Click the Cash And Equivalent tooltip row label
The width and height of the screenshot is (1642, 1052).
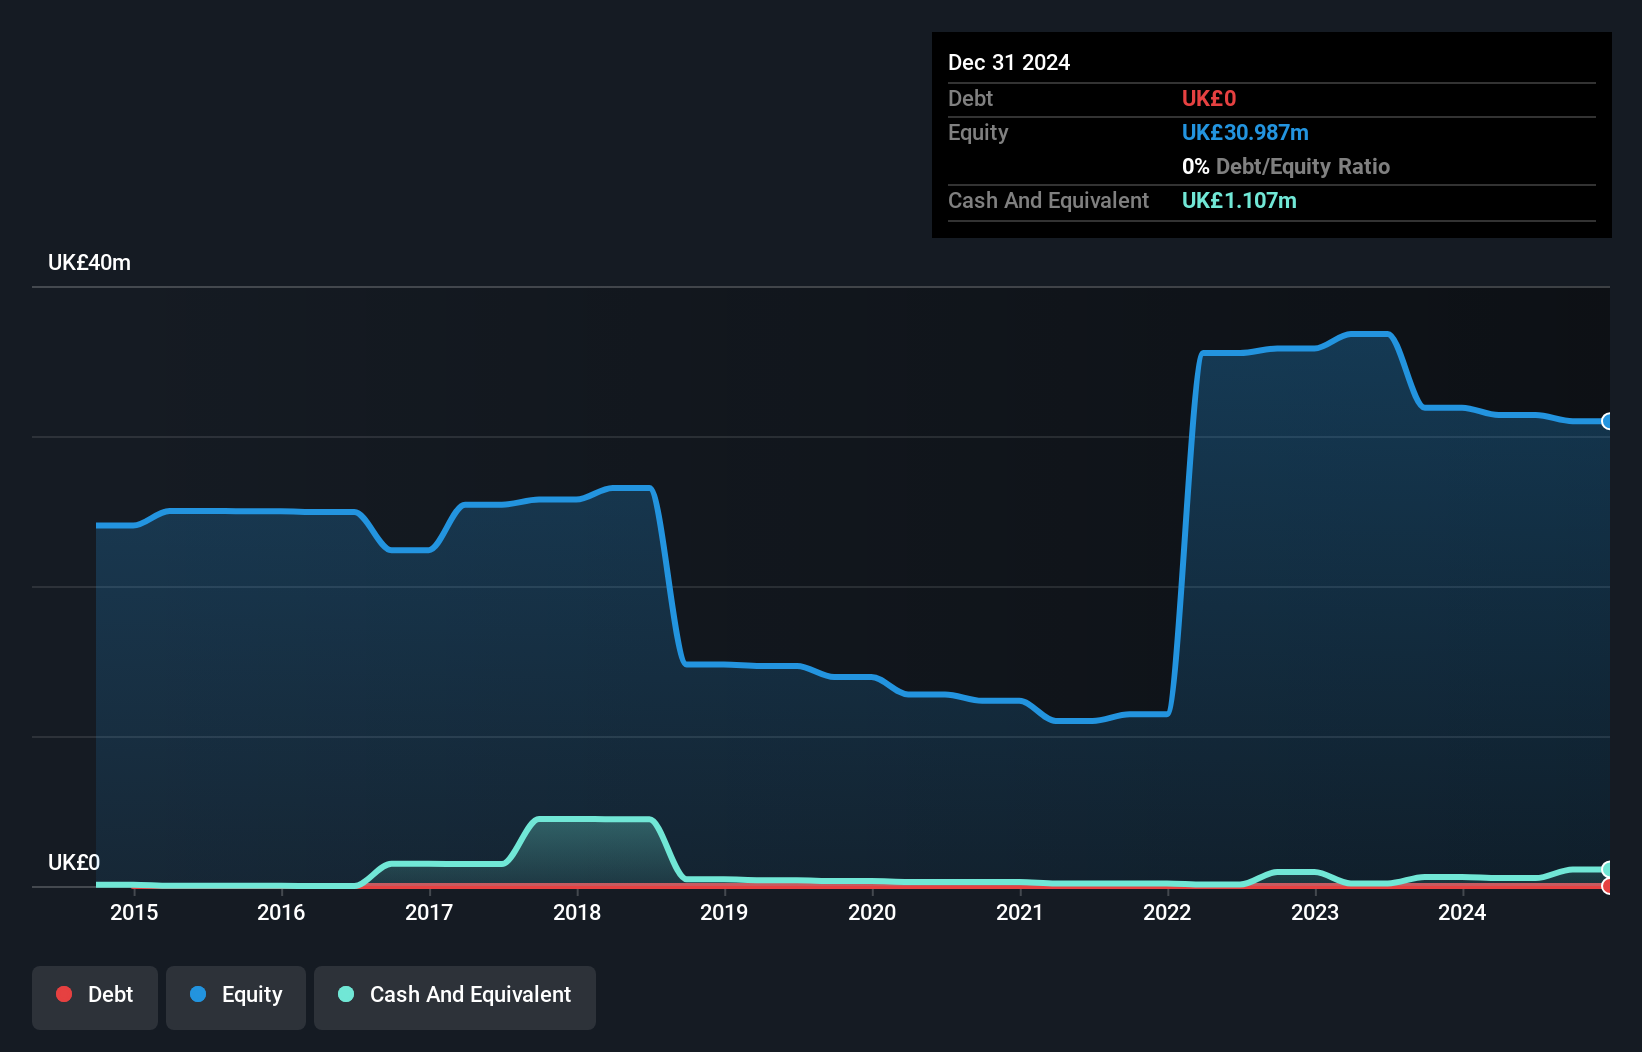pyautogui.click(x=1048, y=200)
